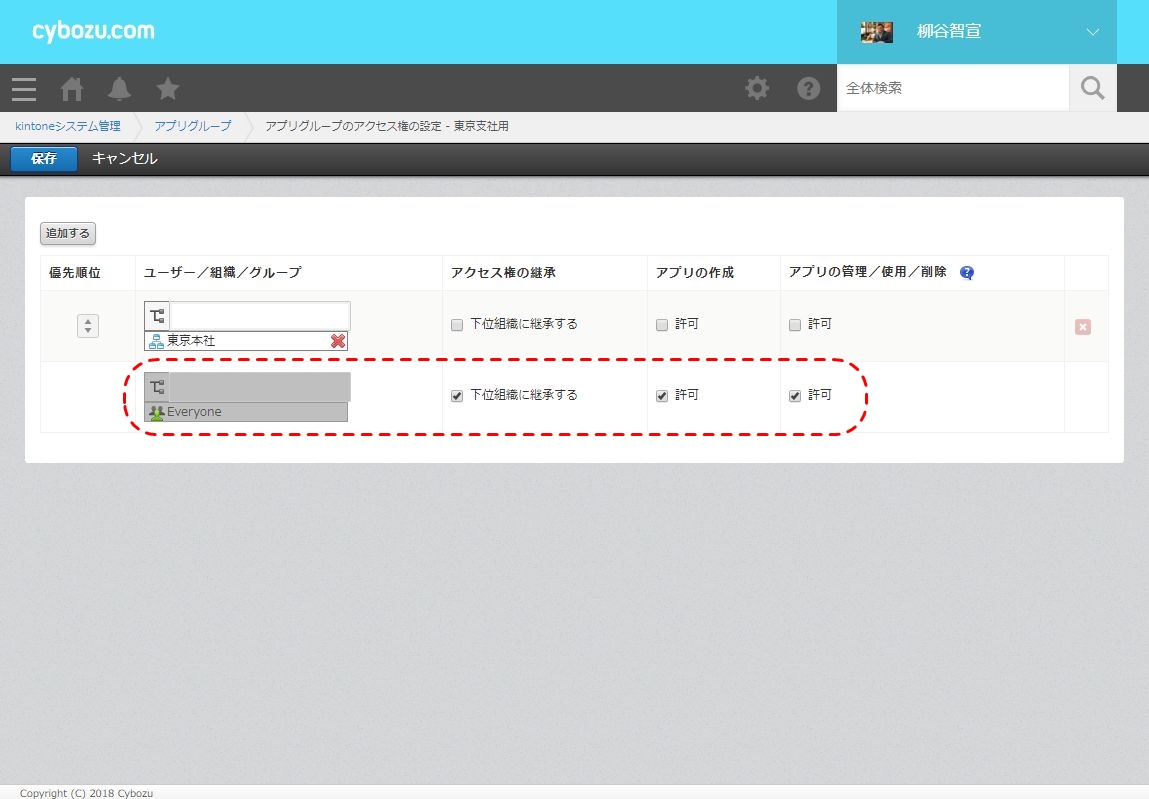This screenshot has height=799, width=1149.
Task: Click the Everyone entry text
Action: [x=194, y=412]
